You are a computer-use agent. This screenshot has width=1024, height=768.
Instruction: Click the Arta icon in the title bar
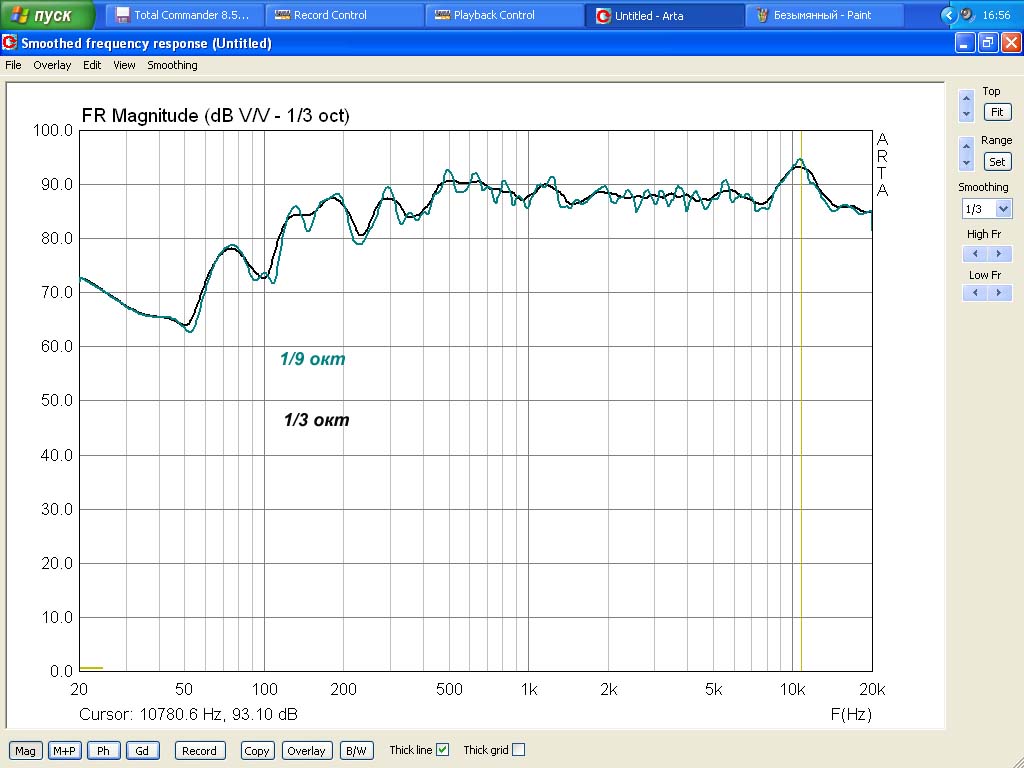point(10,43)
